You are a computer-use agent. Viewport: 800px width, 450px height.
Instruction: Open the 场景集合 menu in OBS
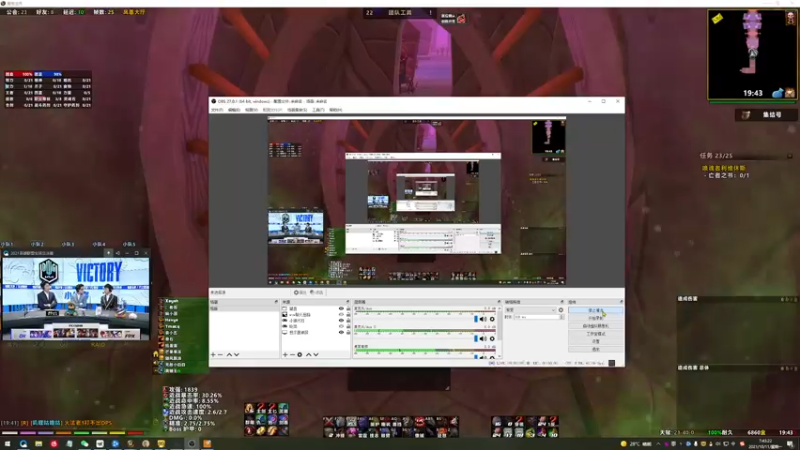coord(297,110)
